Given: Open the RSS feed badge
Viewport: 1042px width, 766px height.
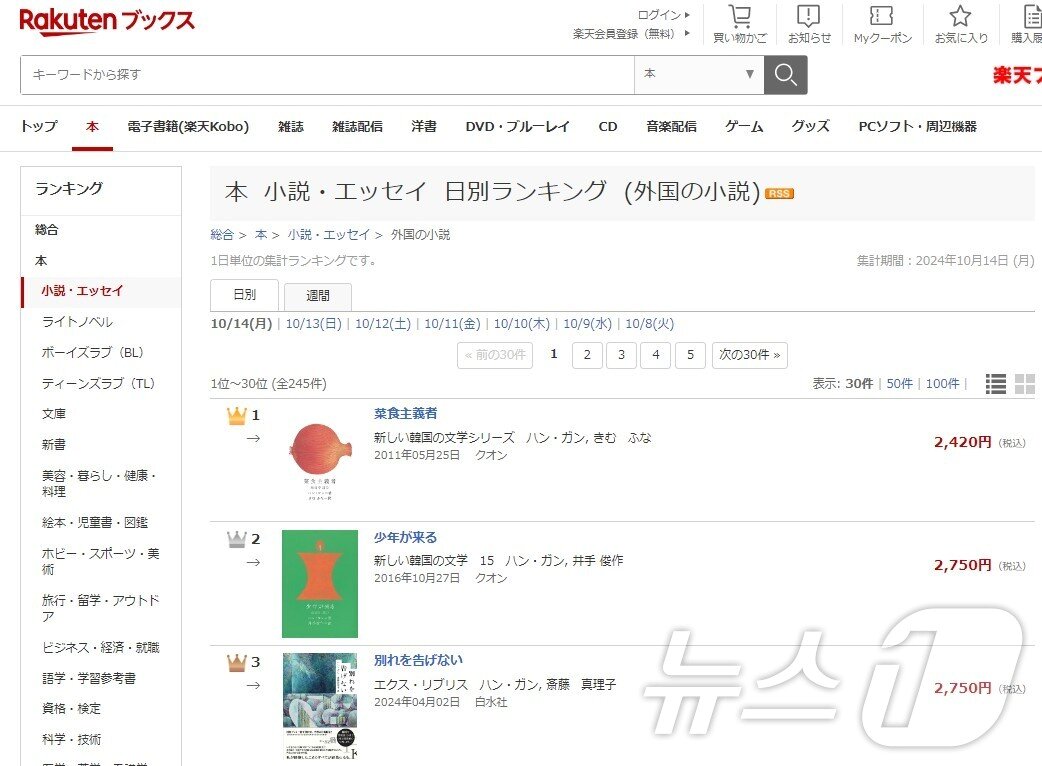Looking at the screenshot, I should pyautogui.click(x=780, y=193).
